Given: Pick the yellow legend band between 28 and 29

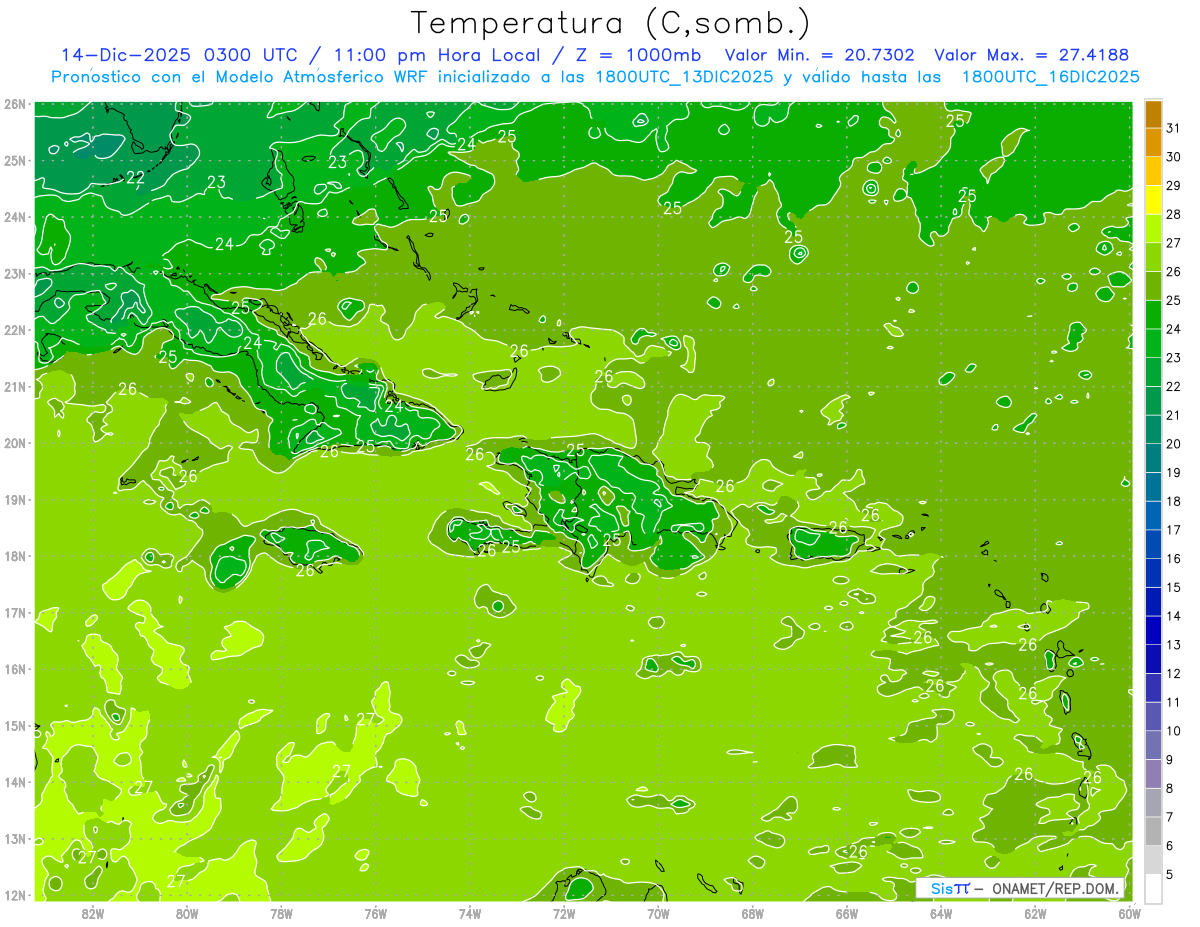Looking at the screenshot, I should (1153, 200).
